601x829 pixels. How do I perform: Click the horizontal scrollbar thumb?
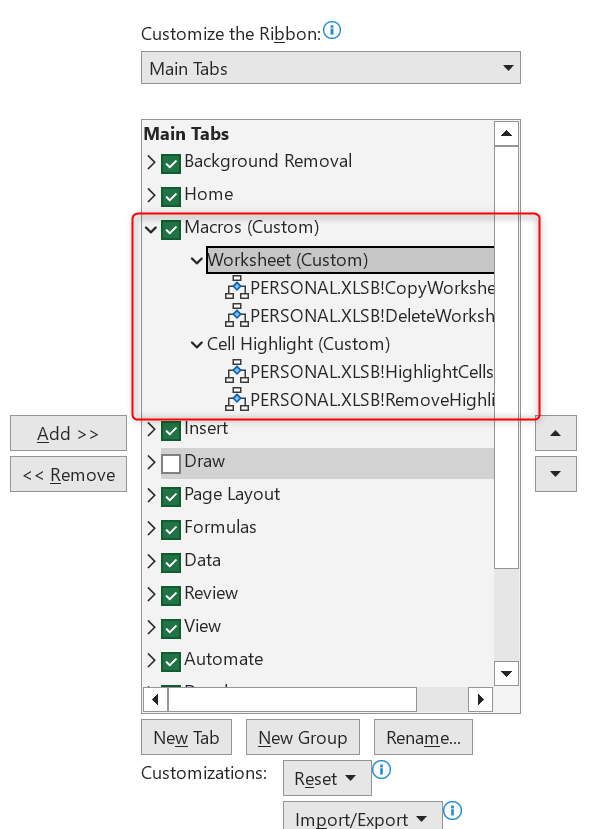pos(292,699)
